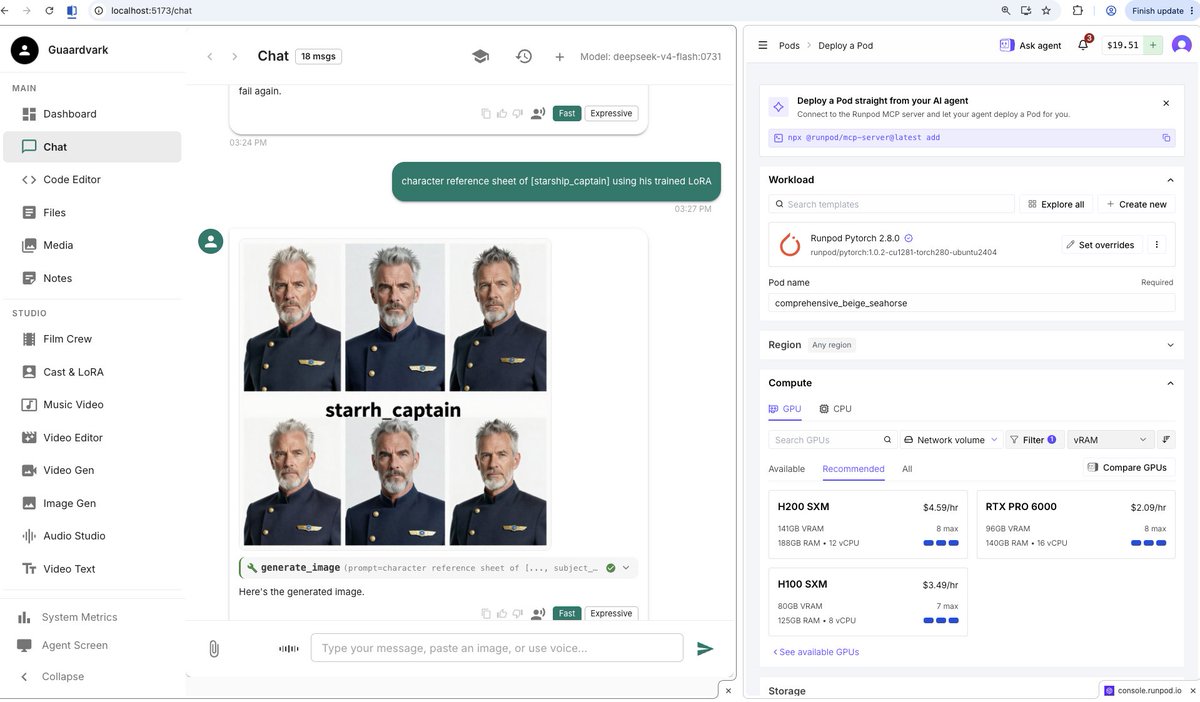Image resolution: width=1200 pixels, height=702 pixels.
Task: Click the Finish update browser button
Action: click(1158, 10)
